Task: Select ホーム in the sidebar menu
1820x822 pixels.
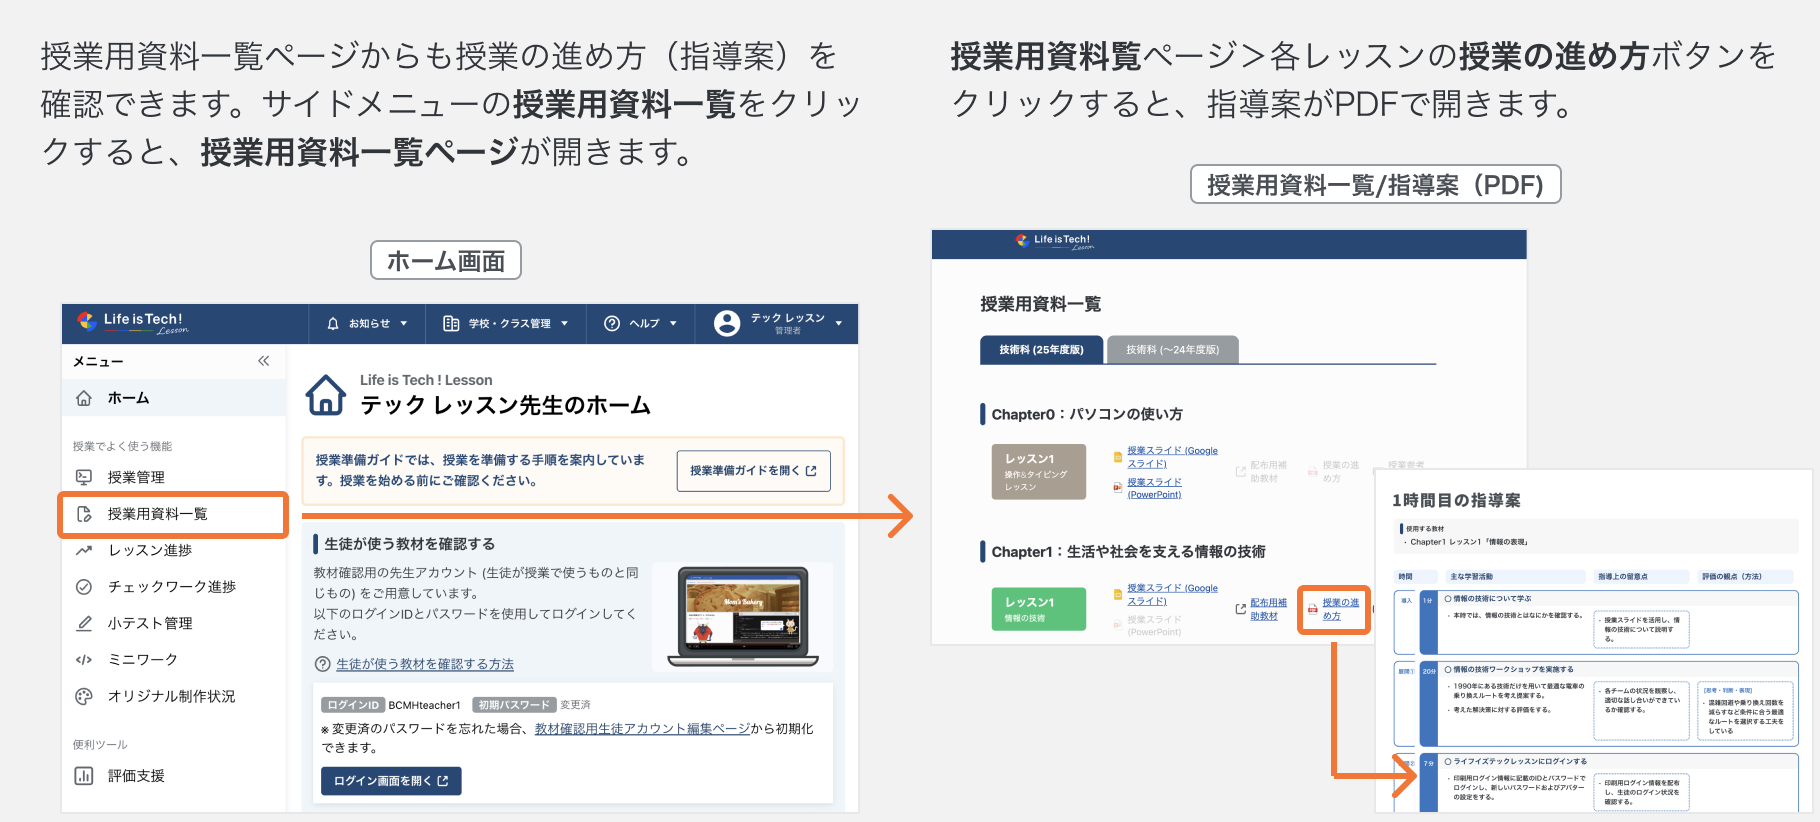Action: [174, 398]
